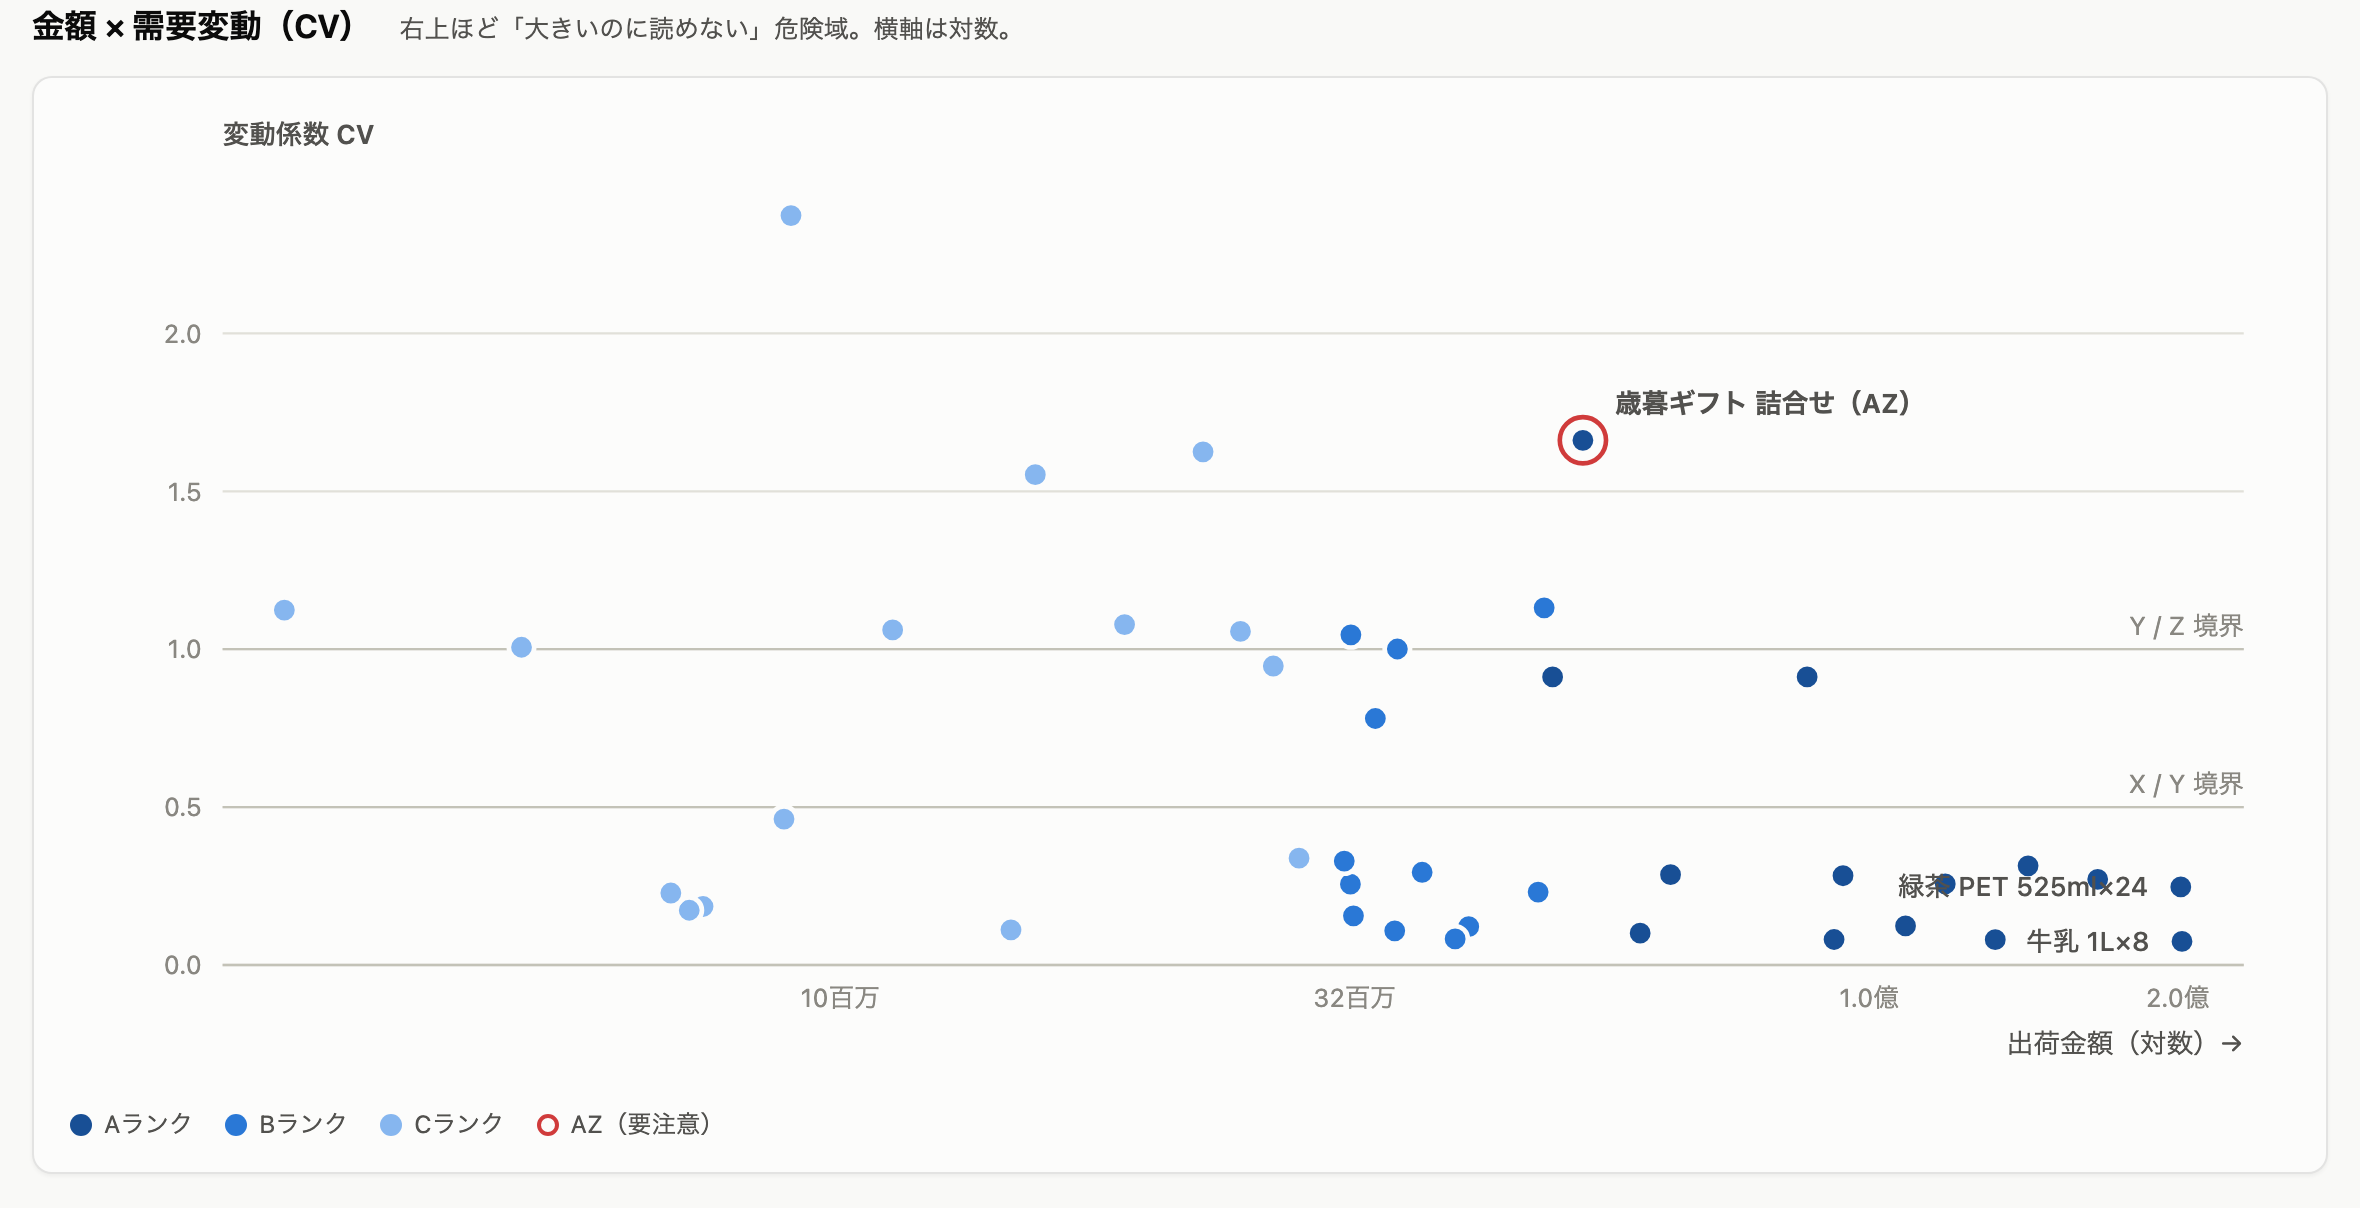Image resolution: width=2360 pixels, height=1208 pixels.
Task: Click the 牛乳 1L×8 label
Action: 2087,941
